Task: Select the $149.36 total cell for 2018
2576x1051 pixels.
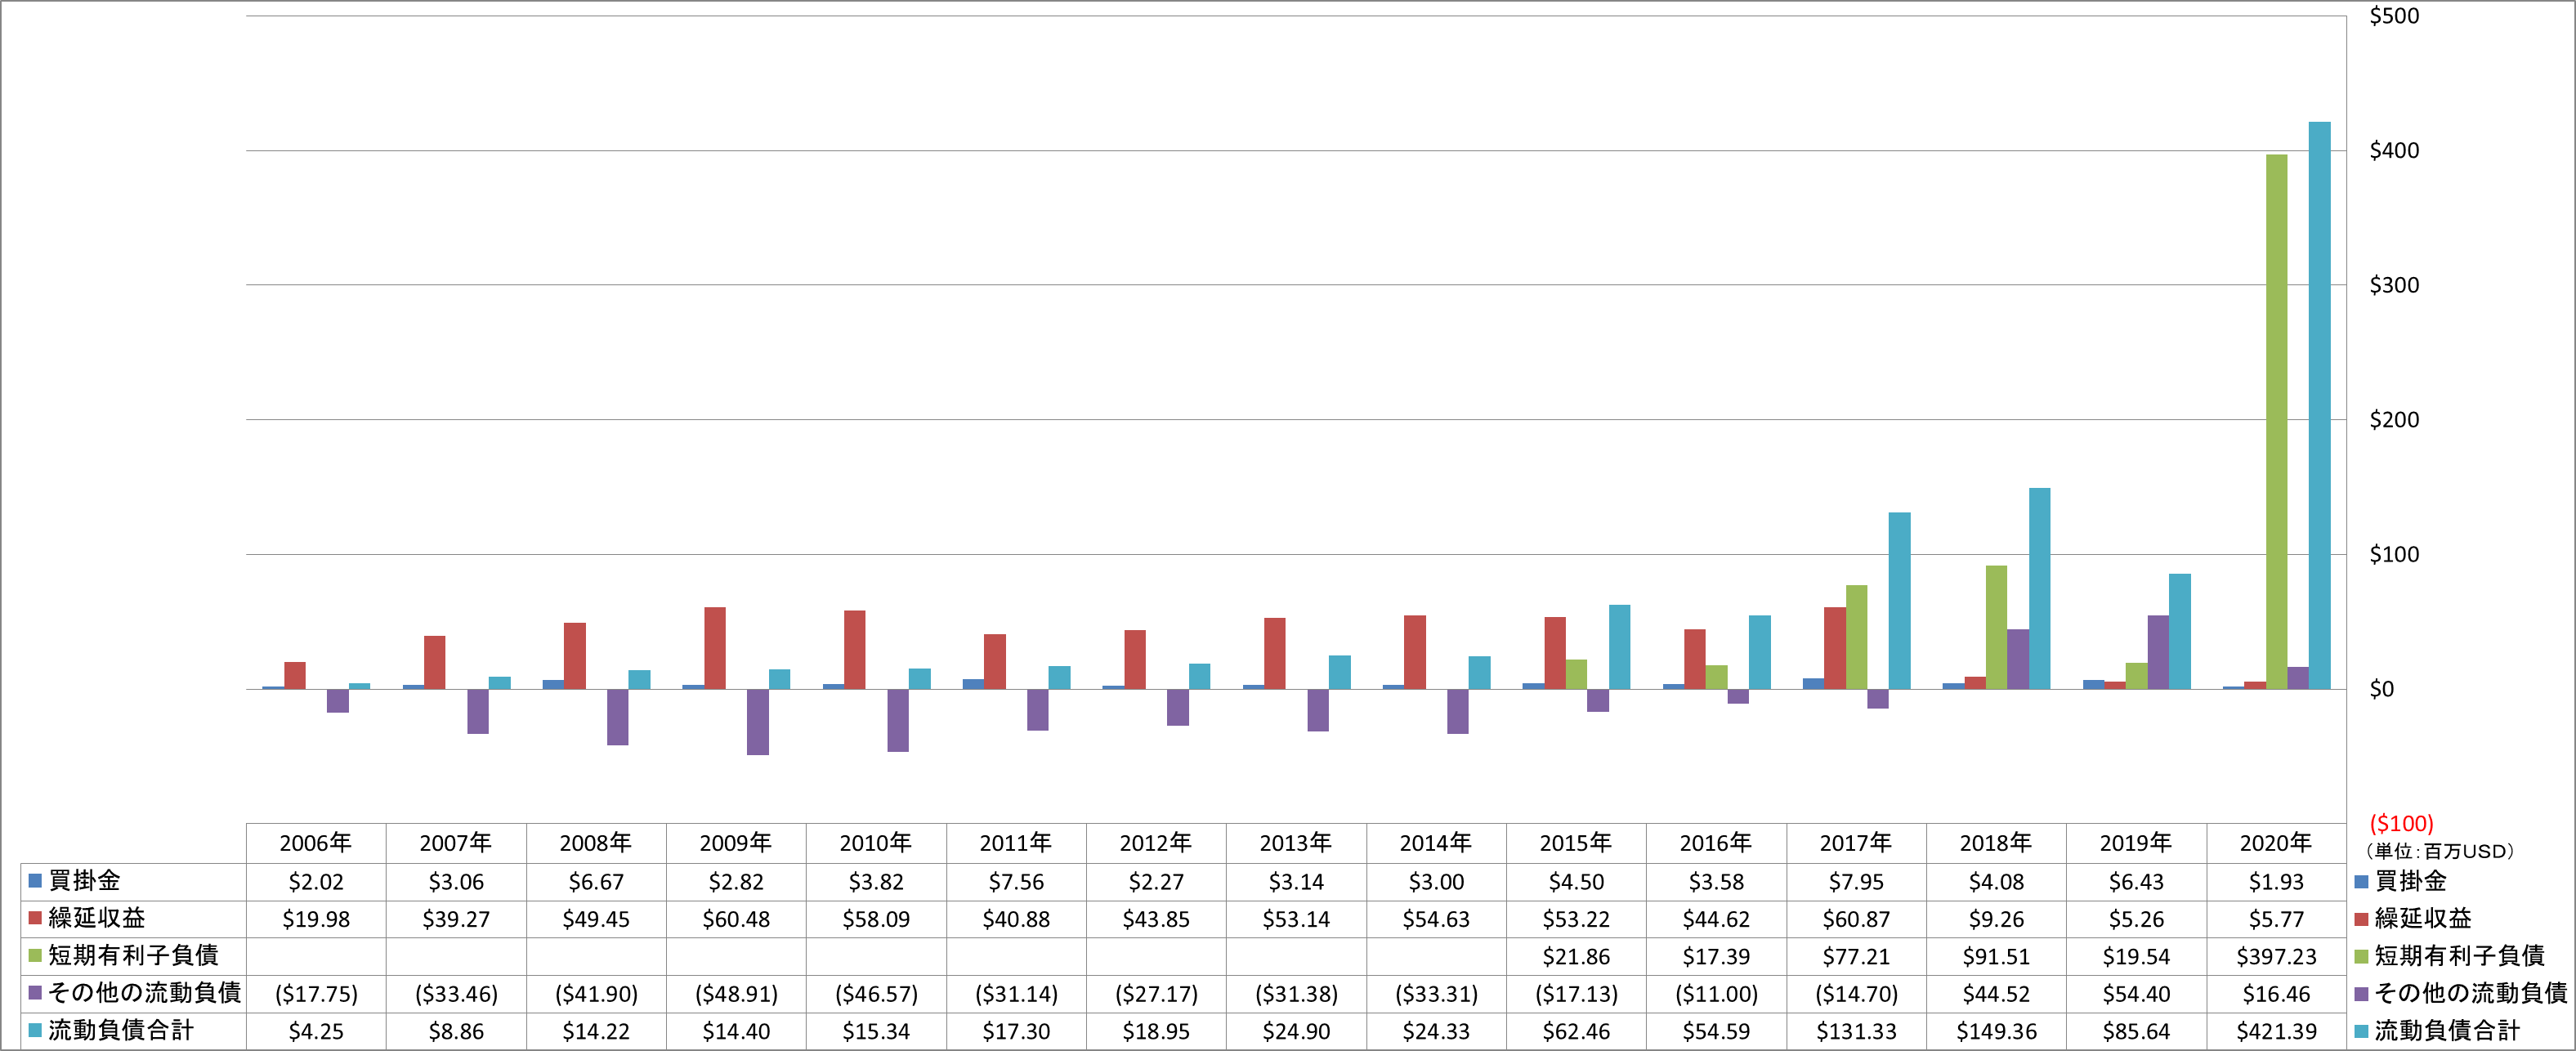Action: coord(1996,1031)
